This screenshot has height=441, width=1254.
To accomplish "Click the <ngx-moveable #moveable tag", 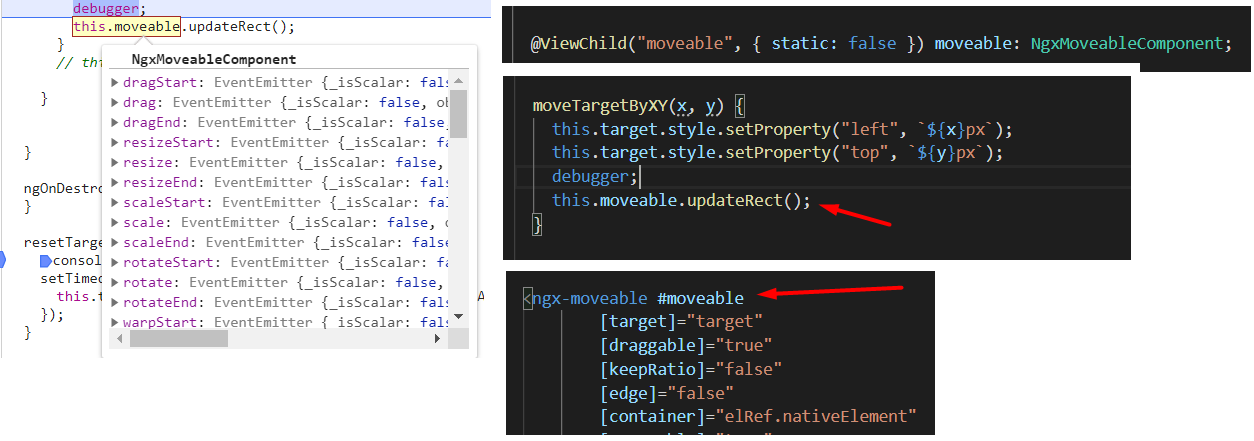I will pyautogui.click(x=634, y=299).
